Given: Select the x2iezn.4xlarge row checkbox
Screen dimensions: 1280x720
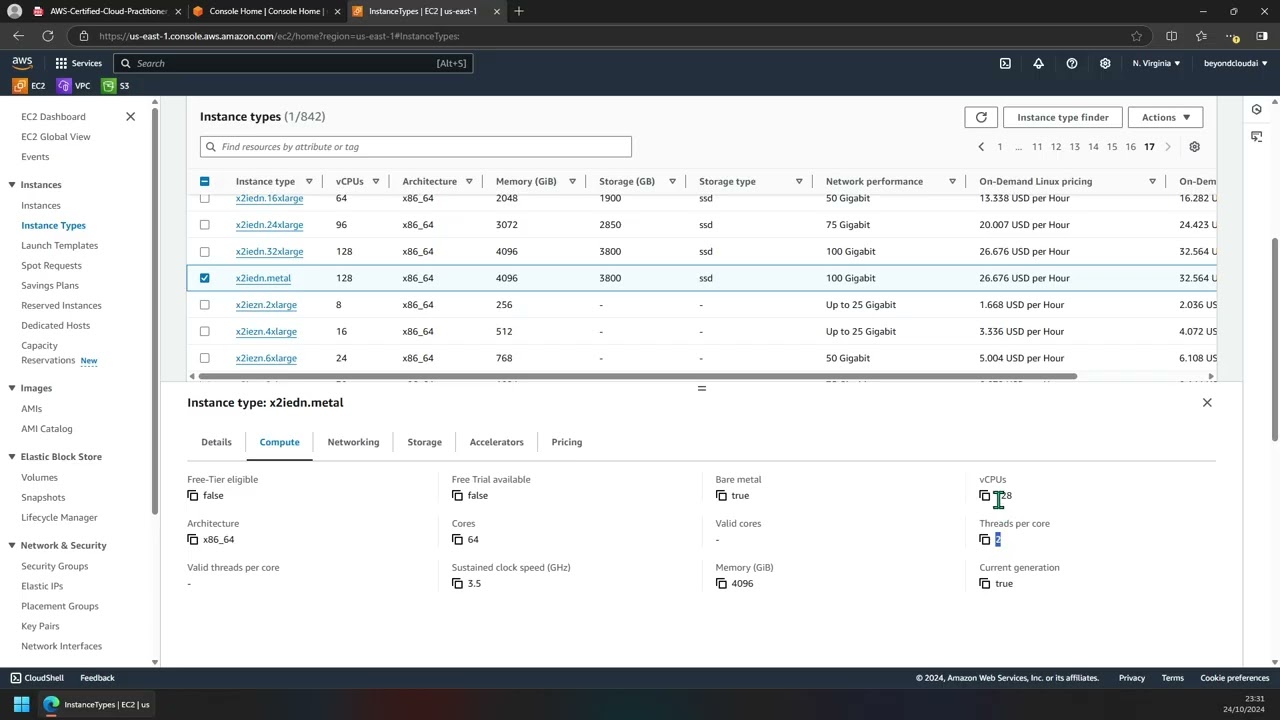Looking at the screenshot, I should [x=204, y=332].
